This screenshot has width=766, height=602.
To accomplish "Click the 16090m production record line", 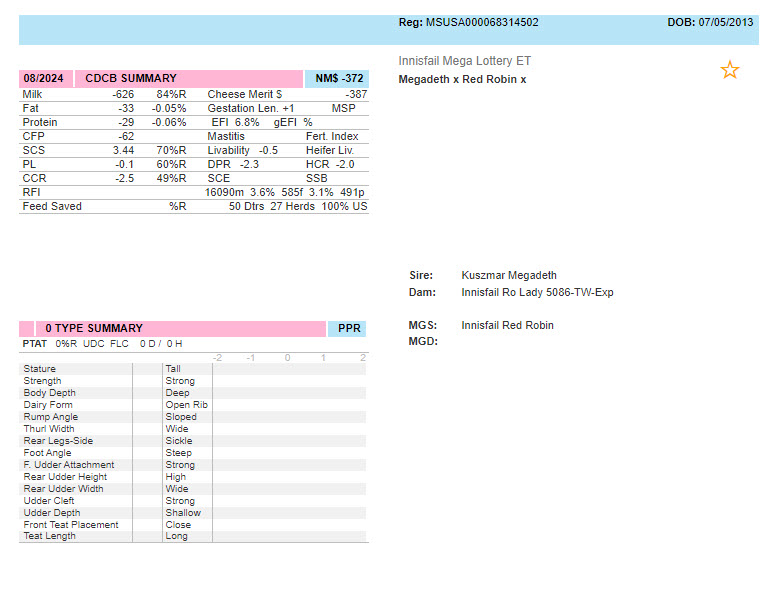I will tap(284, 192).
